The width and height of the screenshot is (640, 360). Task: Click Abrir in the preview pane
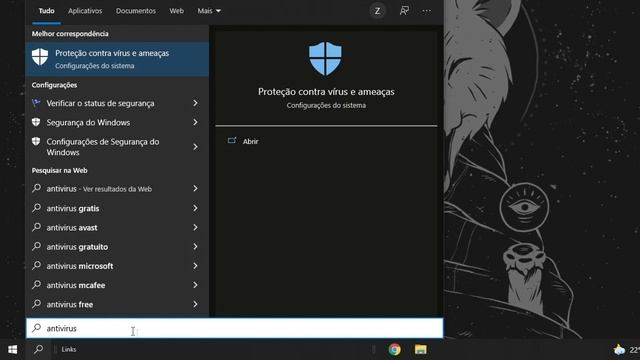coord(250,141)
